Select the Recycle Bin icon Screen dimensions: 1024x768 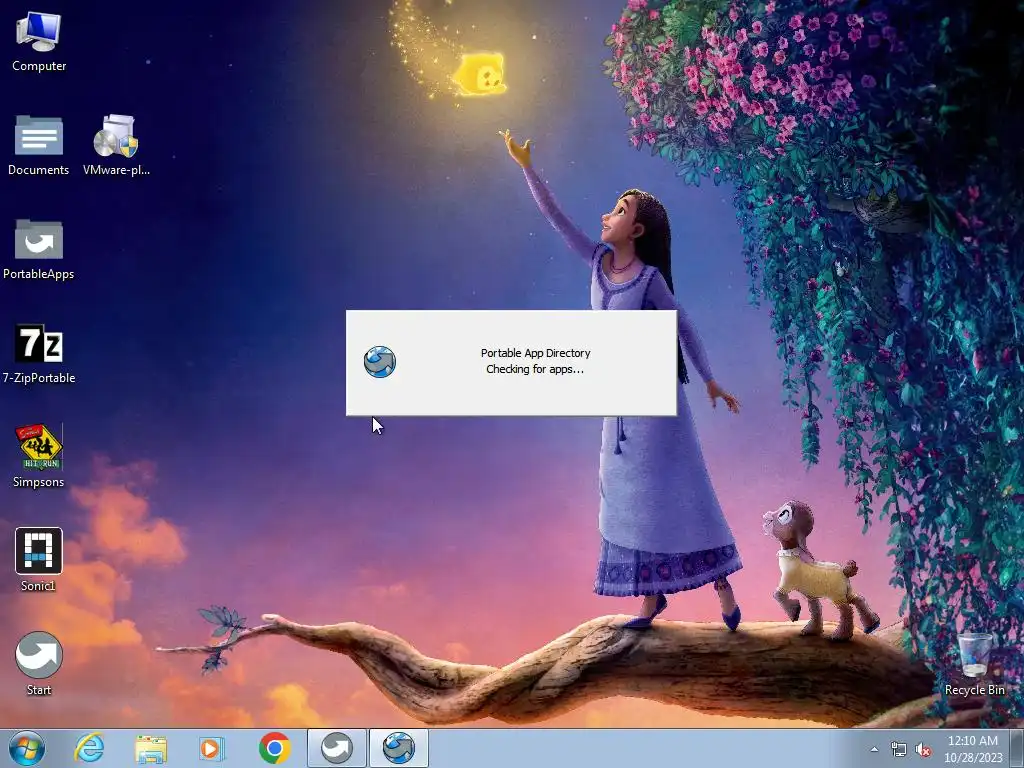coord(974,664)
